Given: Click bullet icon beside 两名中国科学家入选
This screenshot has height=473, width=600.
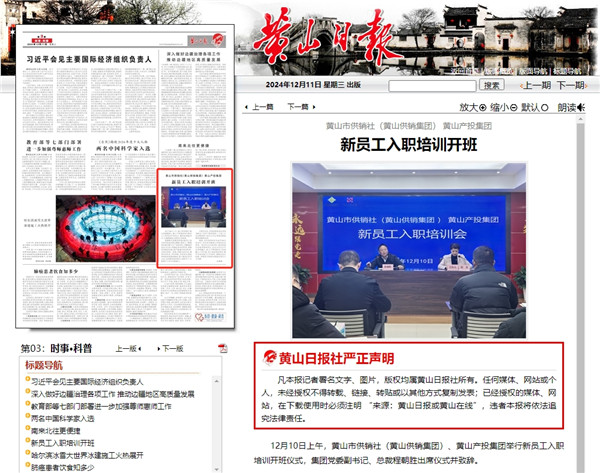Looking at the screenshot, I should 28,416.
